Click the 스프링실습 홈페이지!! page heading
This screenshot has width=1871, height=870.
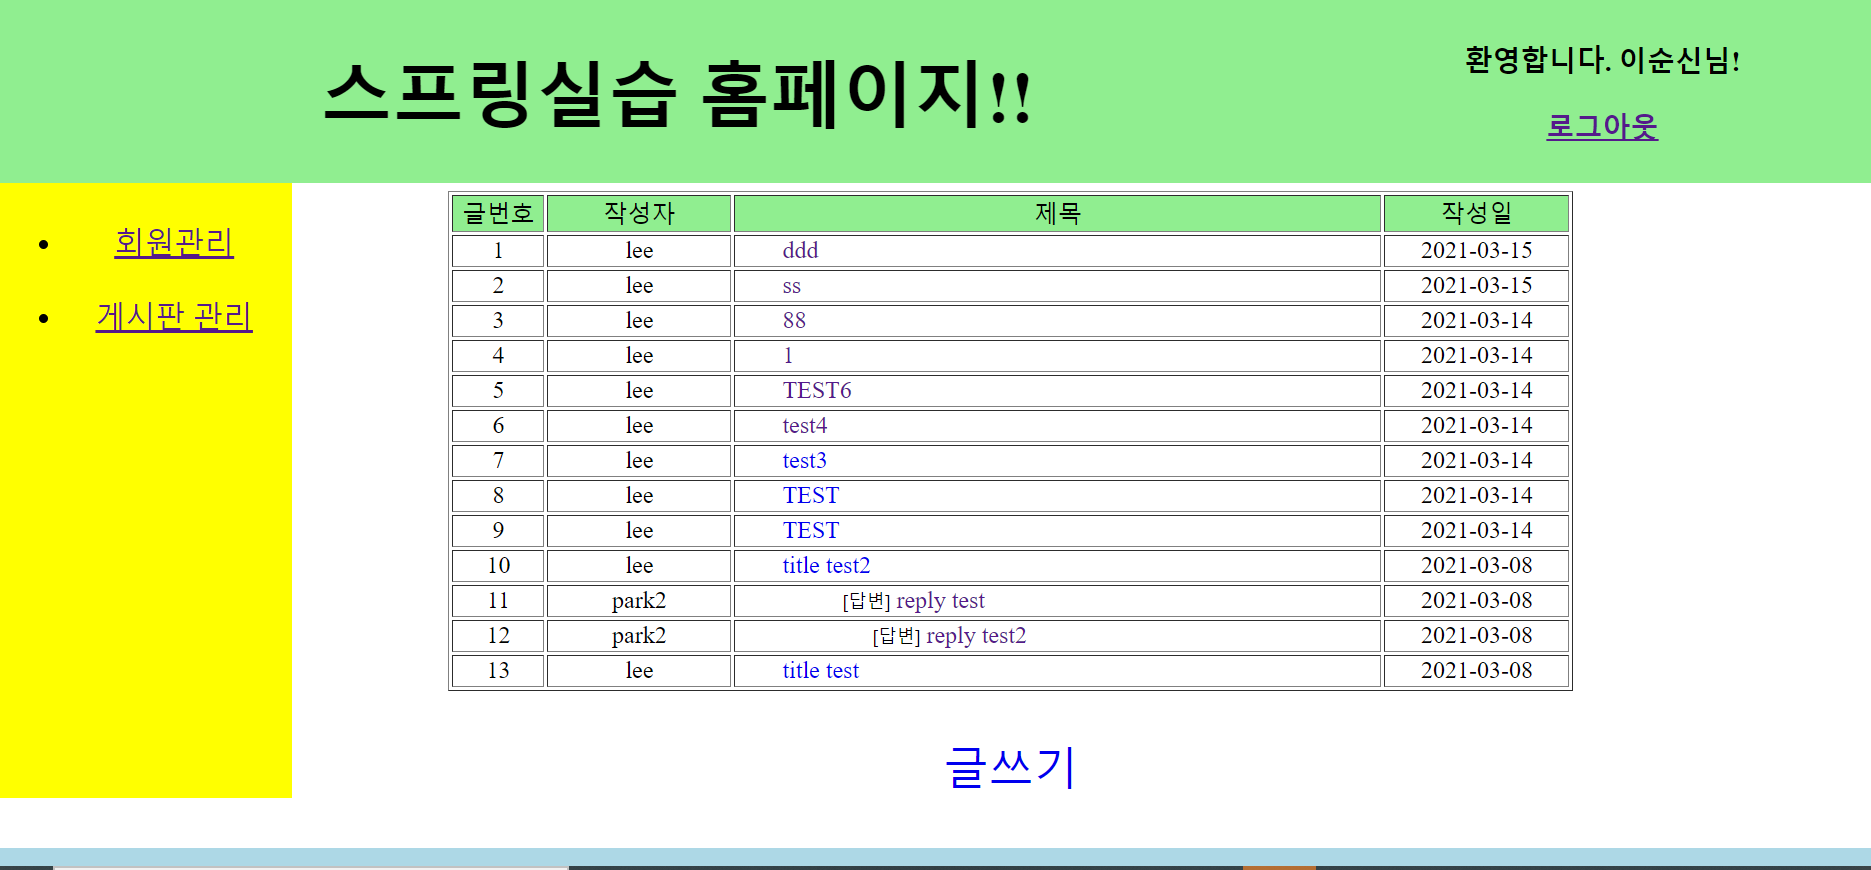(x=678, y=95)
